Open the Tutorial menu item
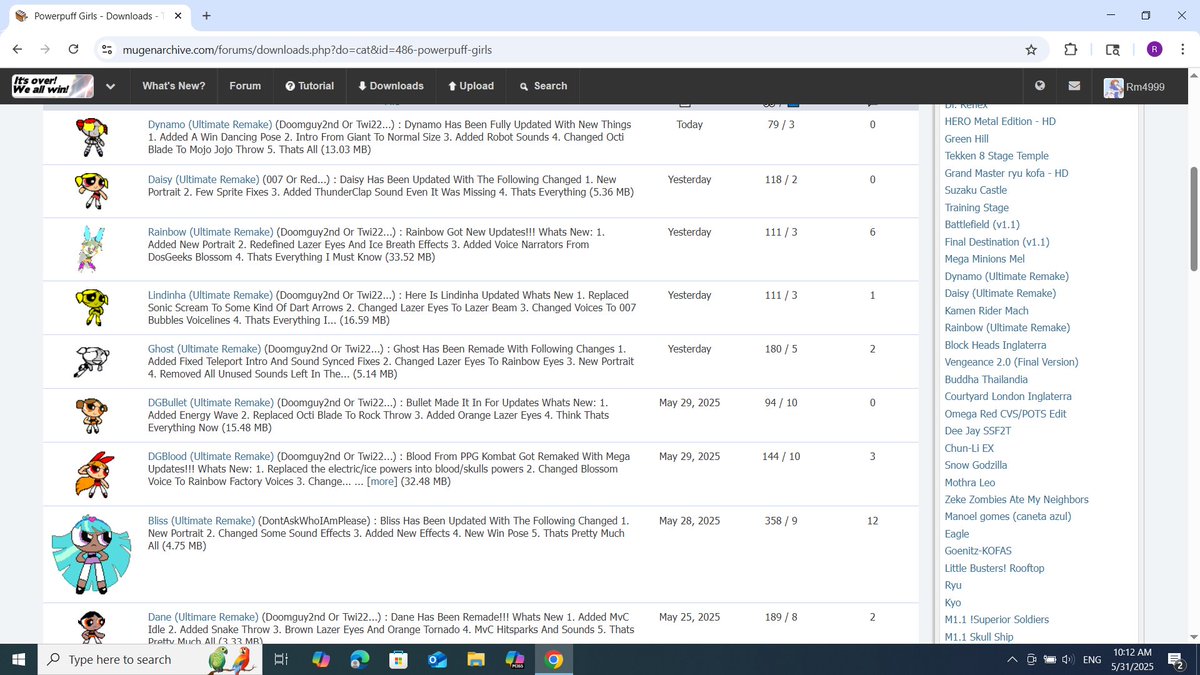The height and width of the screenshot is (675, 1200). tap(310, 86)
